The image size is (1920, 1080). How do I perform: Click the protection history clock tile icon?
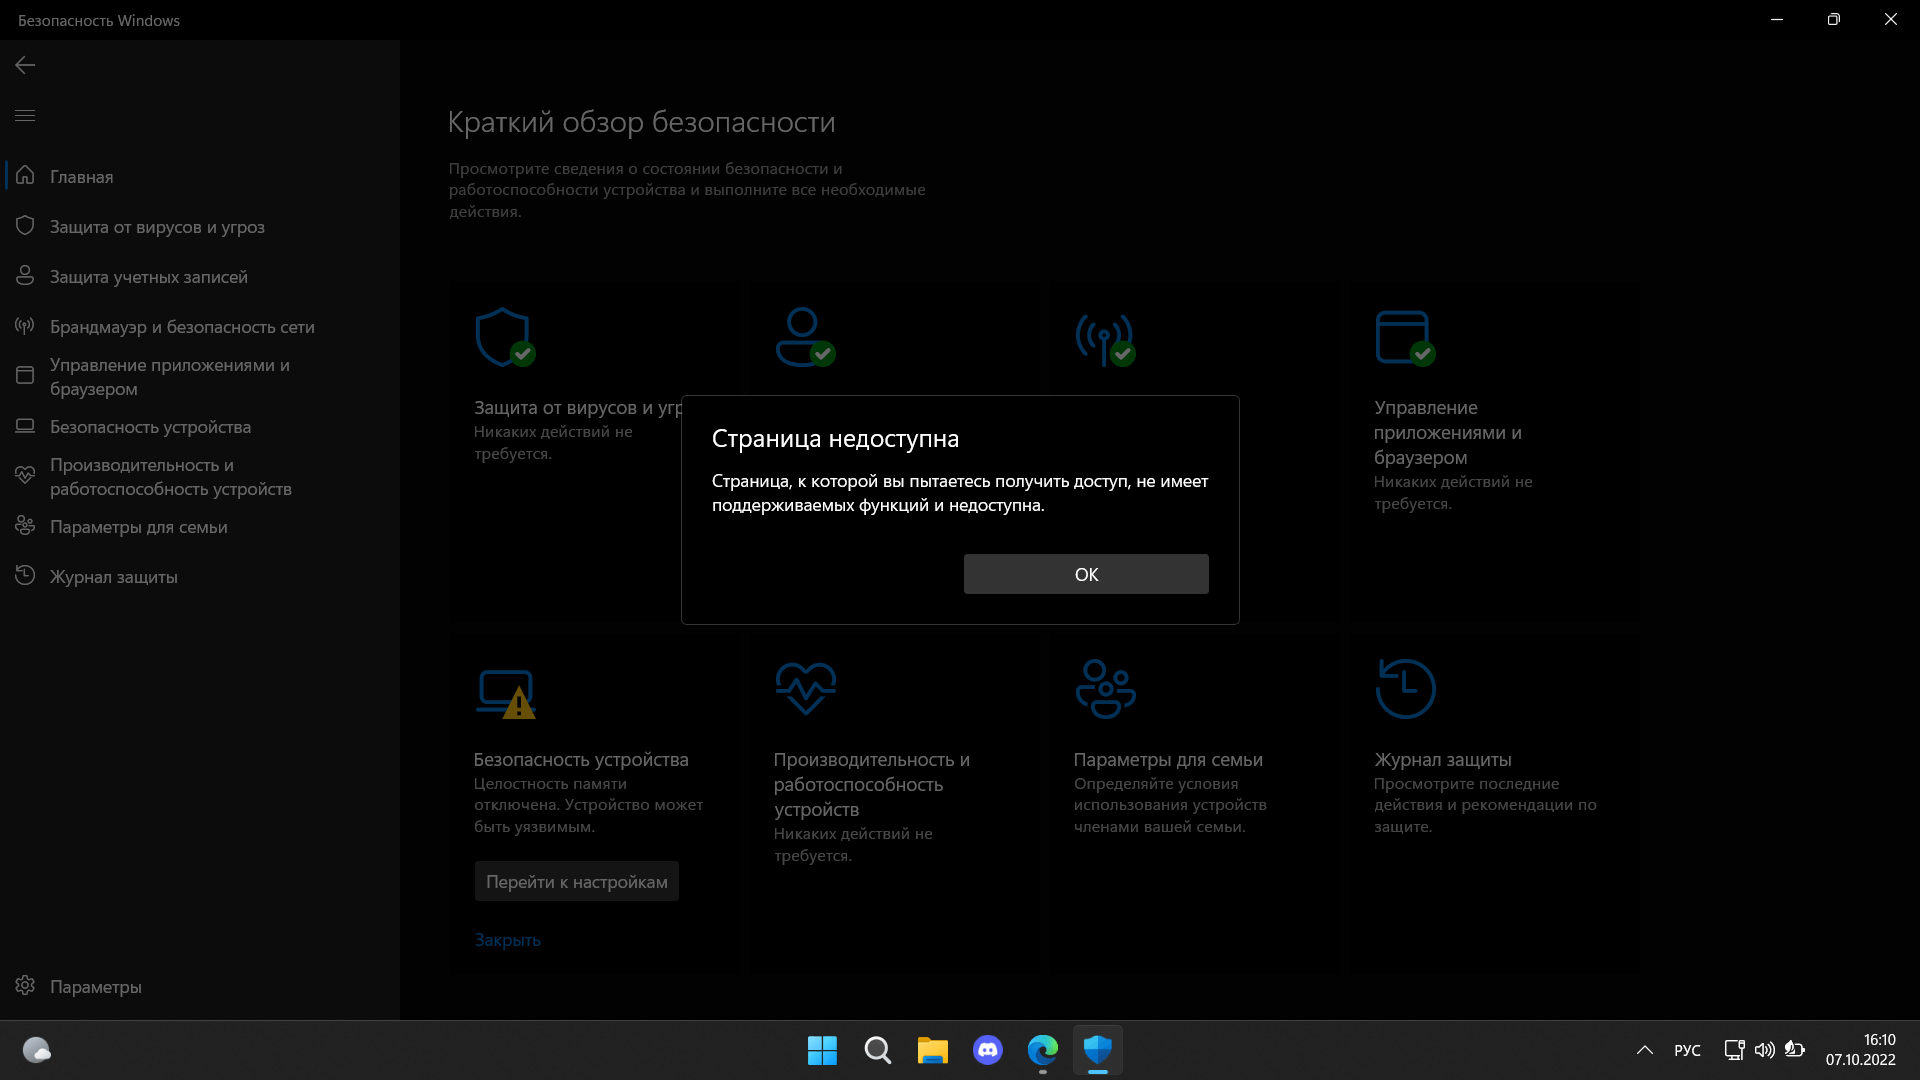[x=1405, y=688]
